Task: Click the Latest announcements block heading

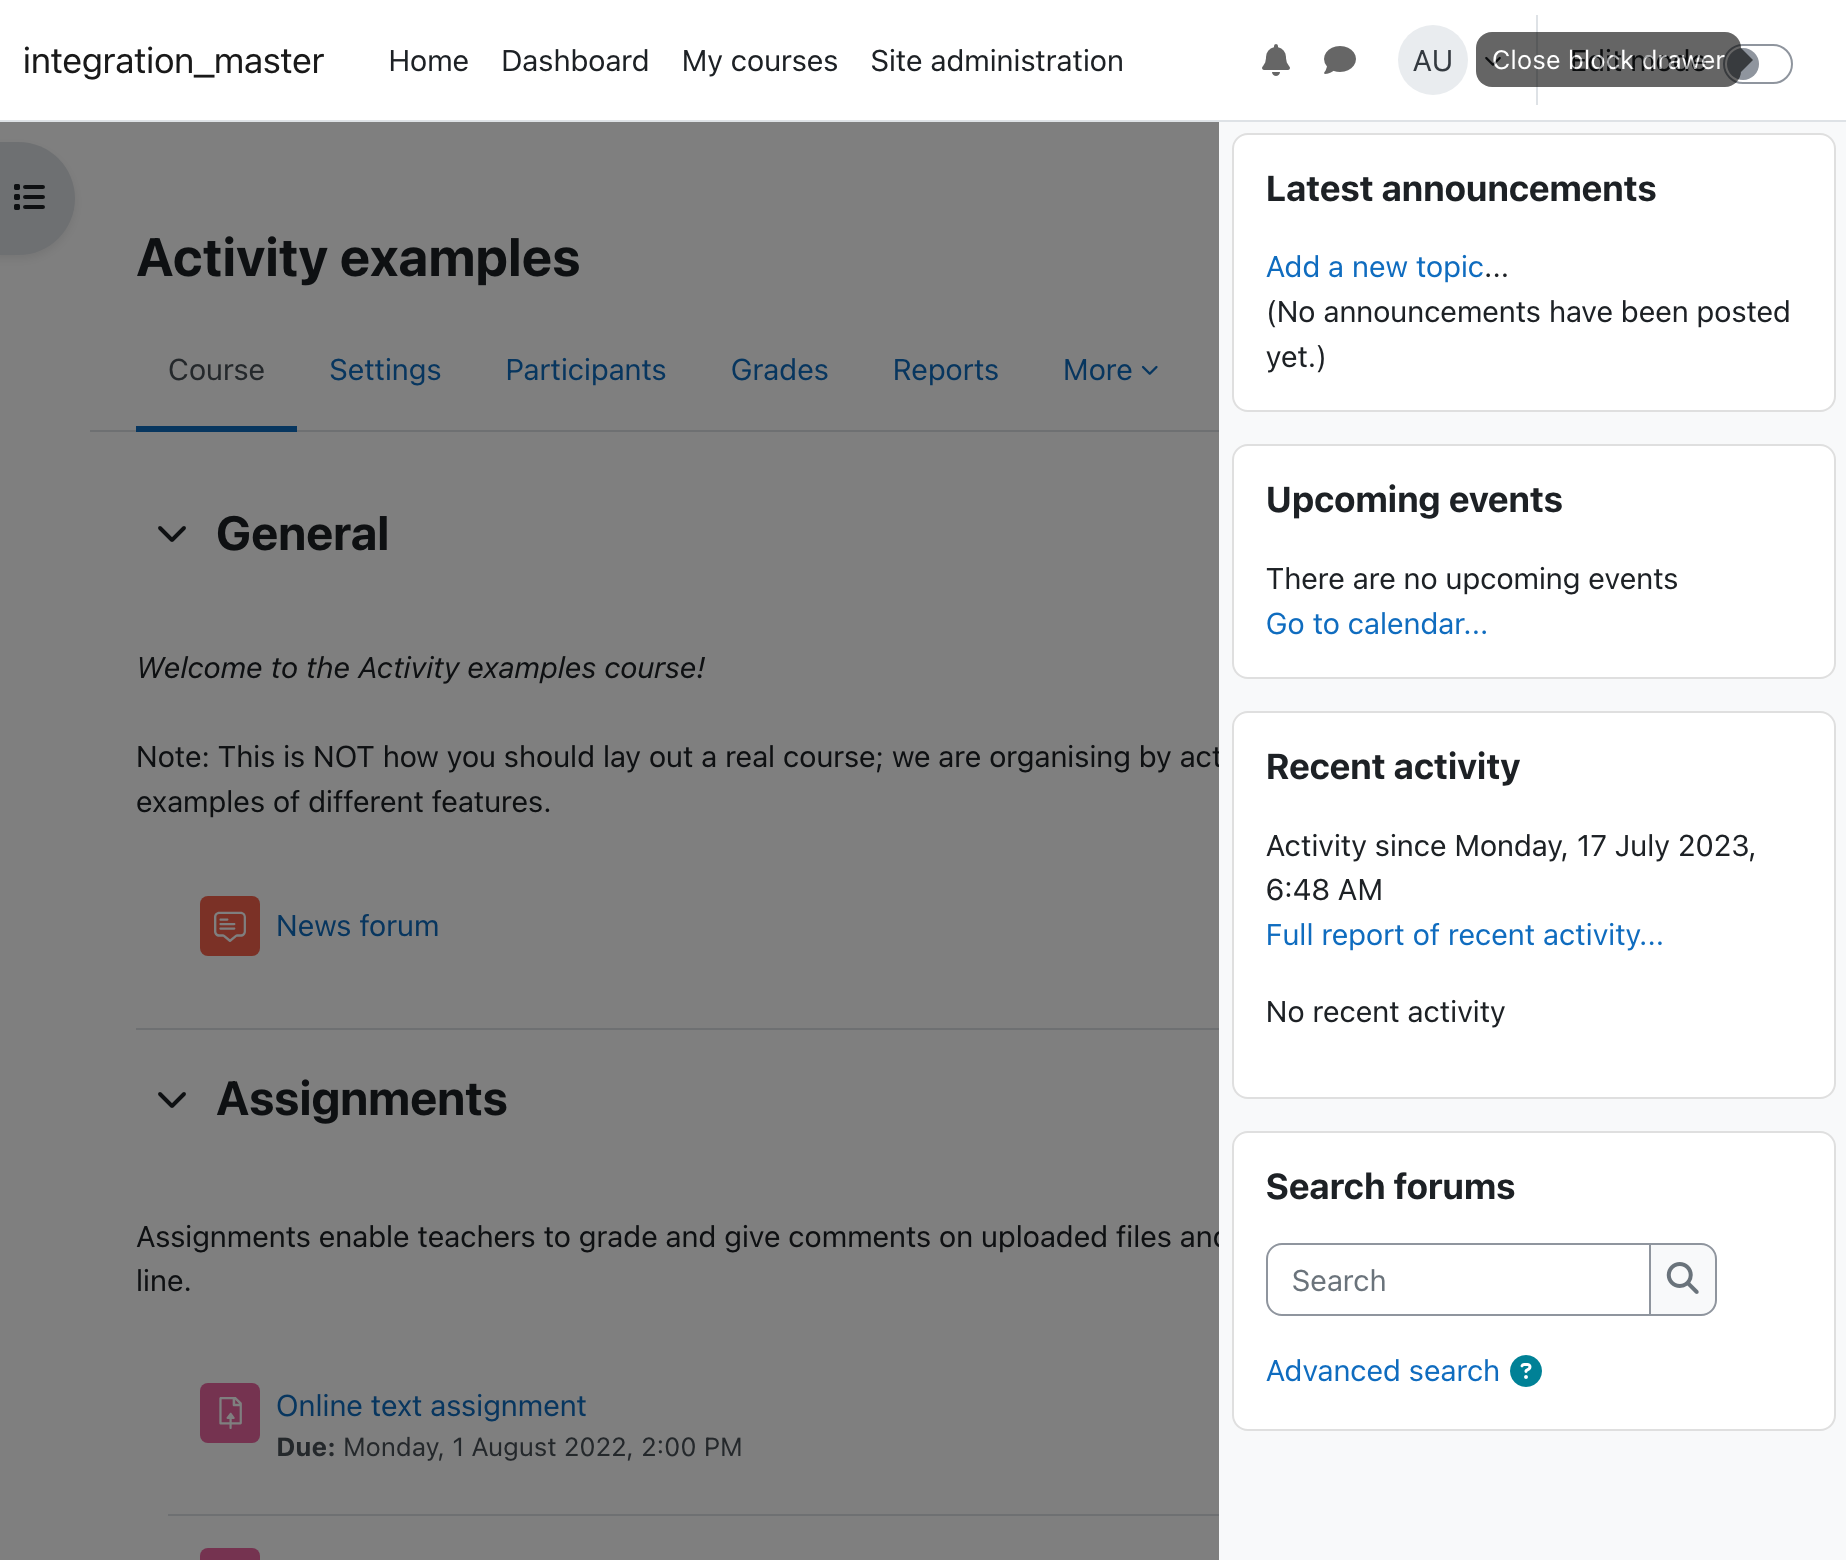Action: 1460,189
